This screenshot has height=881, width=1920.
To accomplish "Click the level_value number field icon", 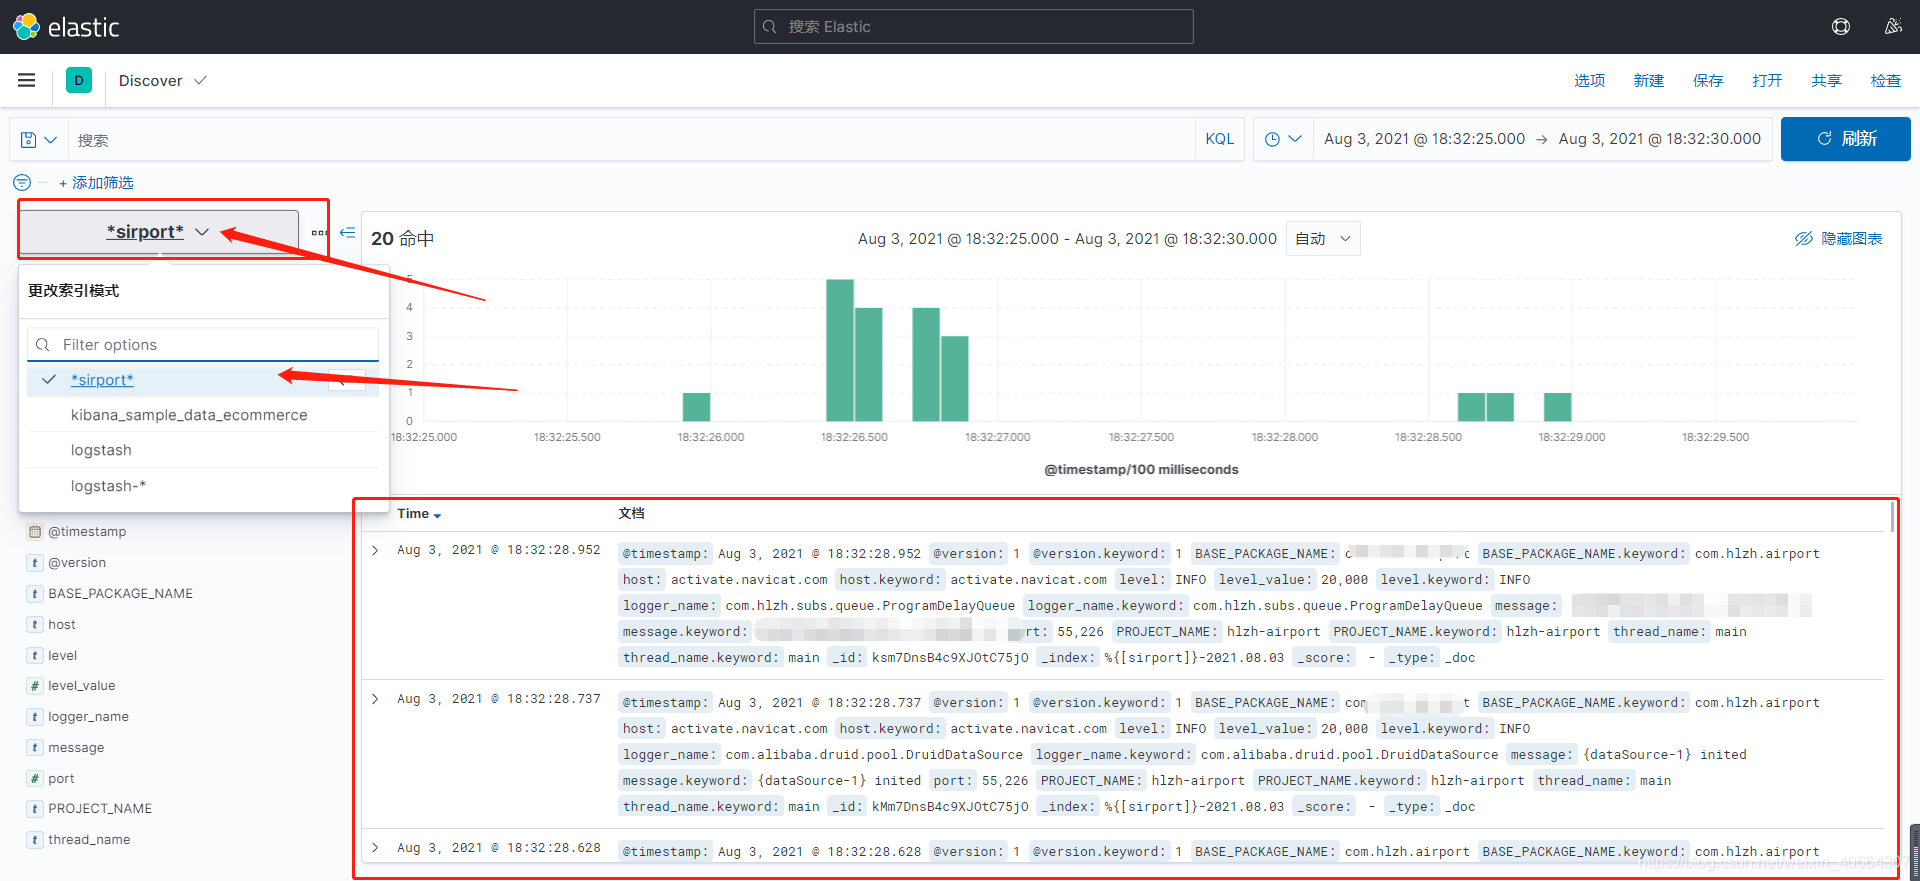I will (35, 686).
